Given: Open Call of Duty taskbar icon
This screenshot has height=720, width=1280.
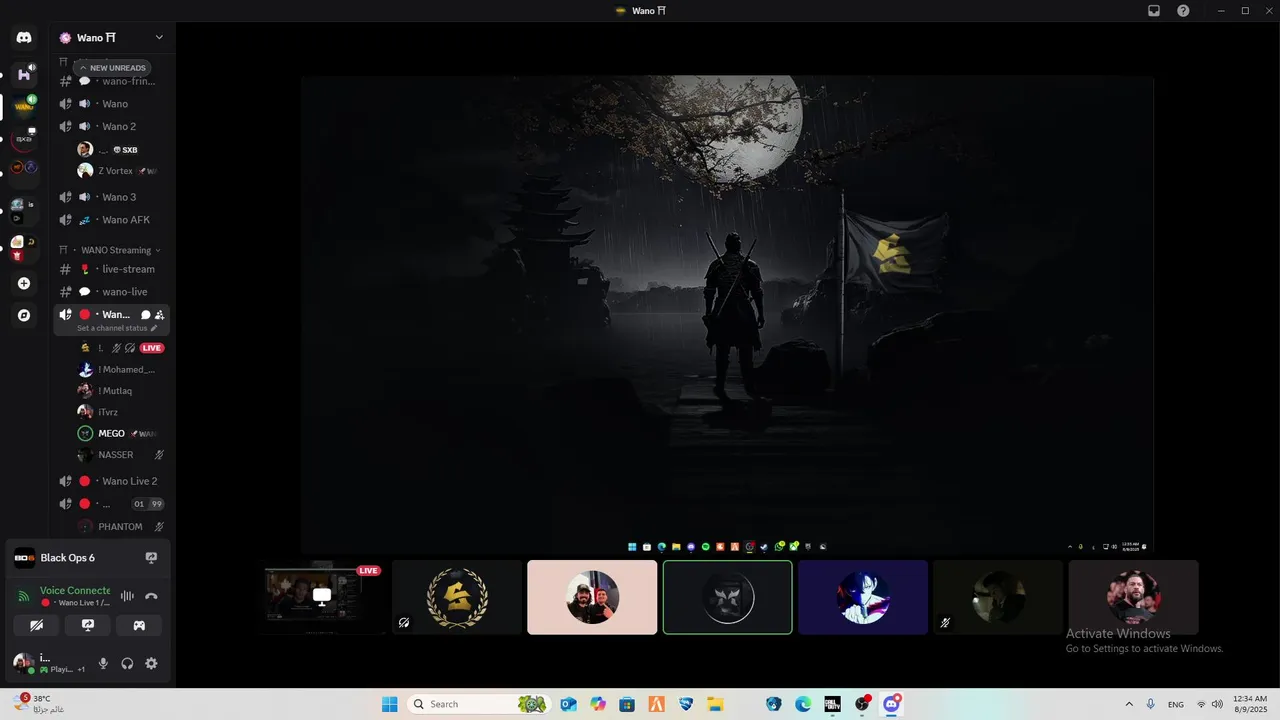Looking at the screenshot, I should click(832, 704).
